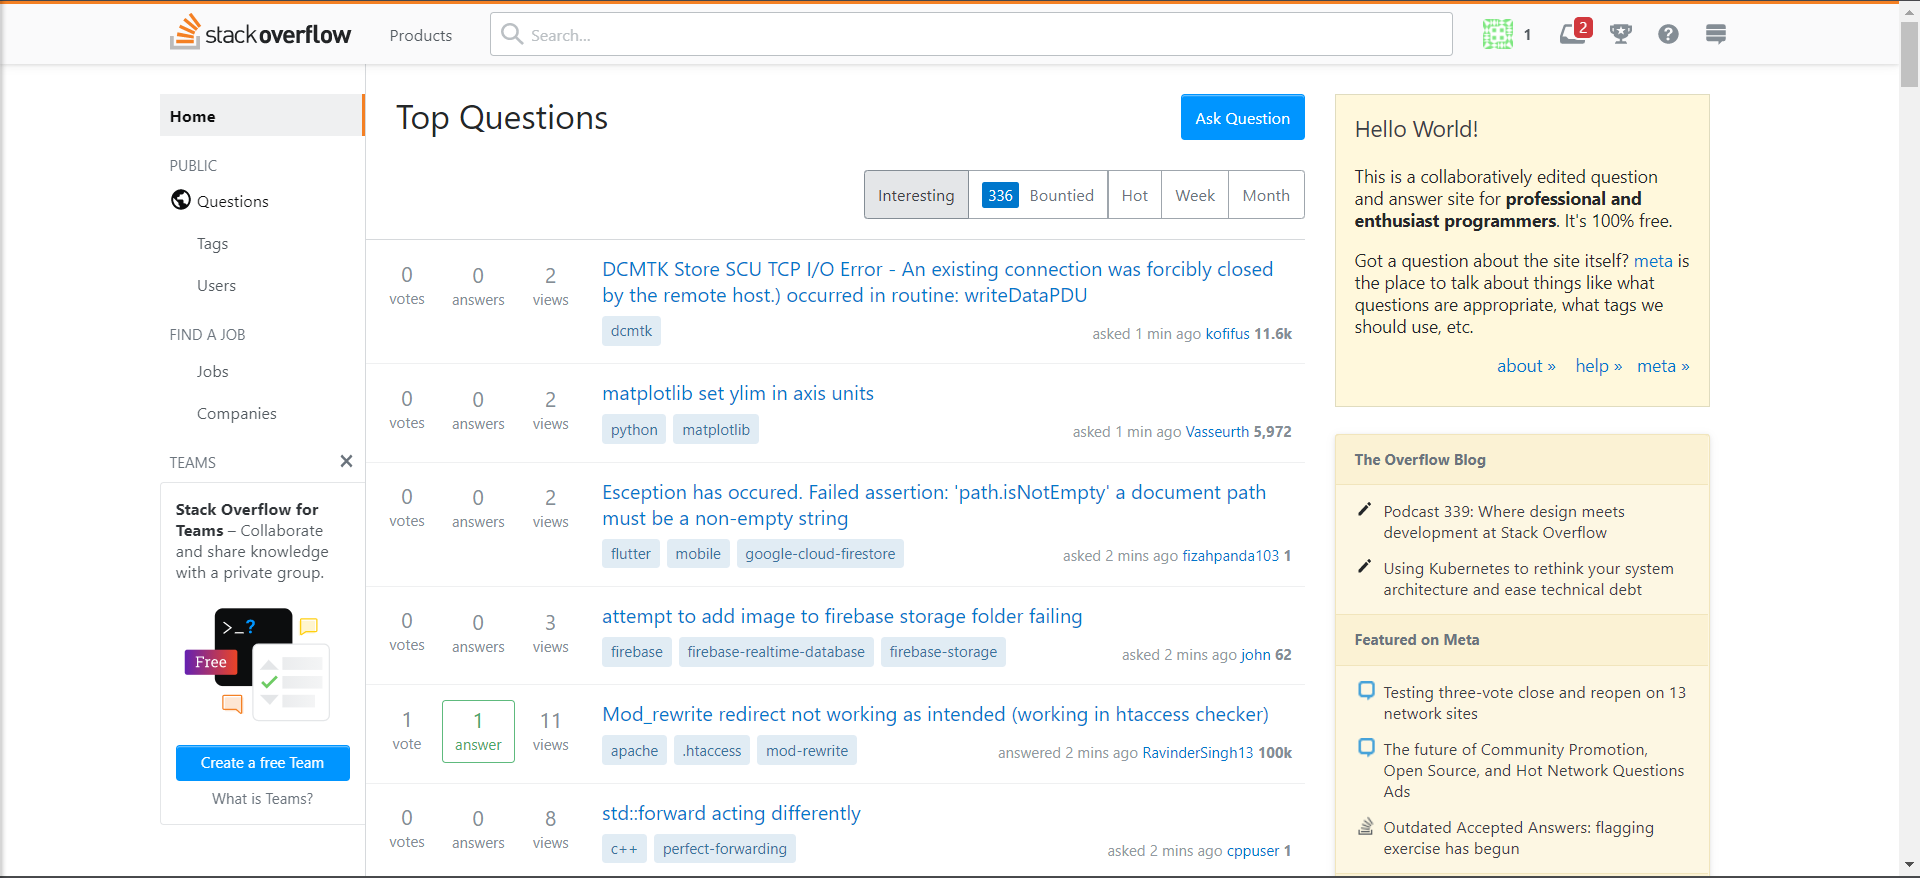Click the firebase-storage tag
1920x878 pixels.
tap(943, 652)
